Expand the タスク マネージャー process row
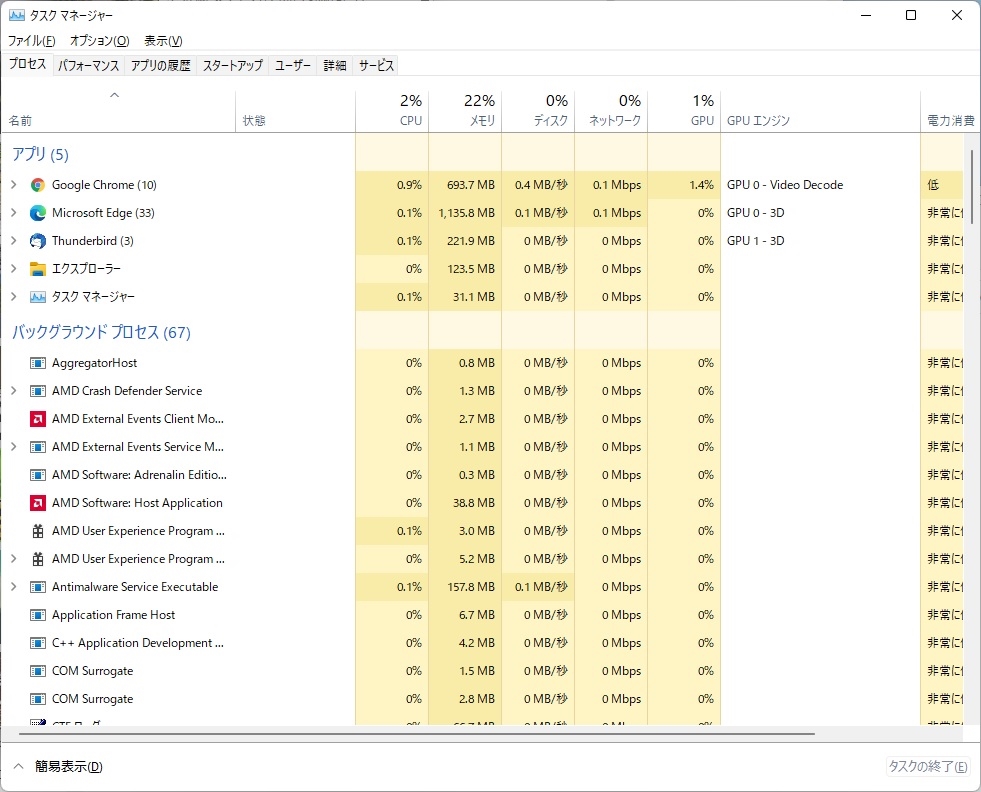This screenshot has width=981, height=792. [x=14, y=297]
